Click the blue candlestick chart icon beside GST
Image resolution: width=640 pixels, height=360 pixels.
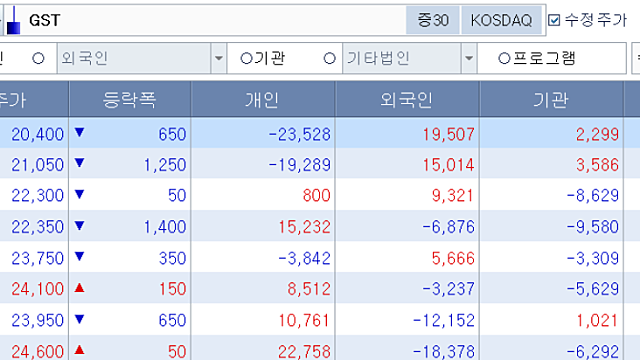[13, 20]
